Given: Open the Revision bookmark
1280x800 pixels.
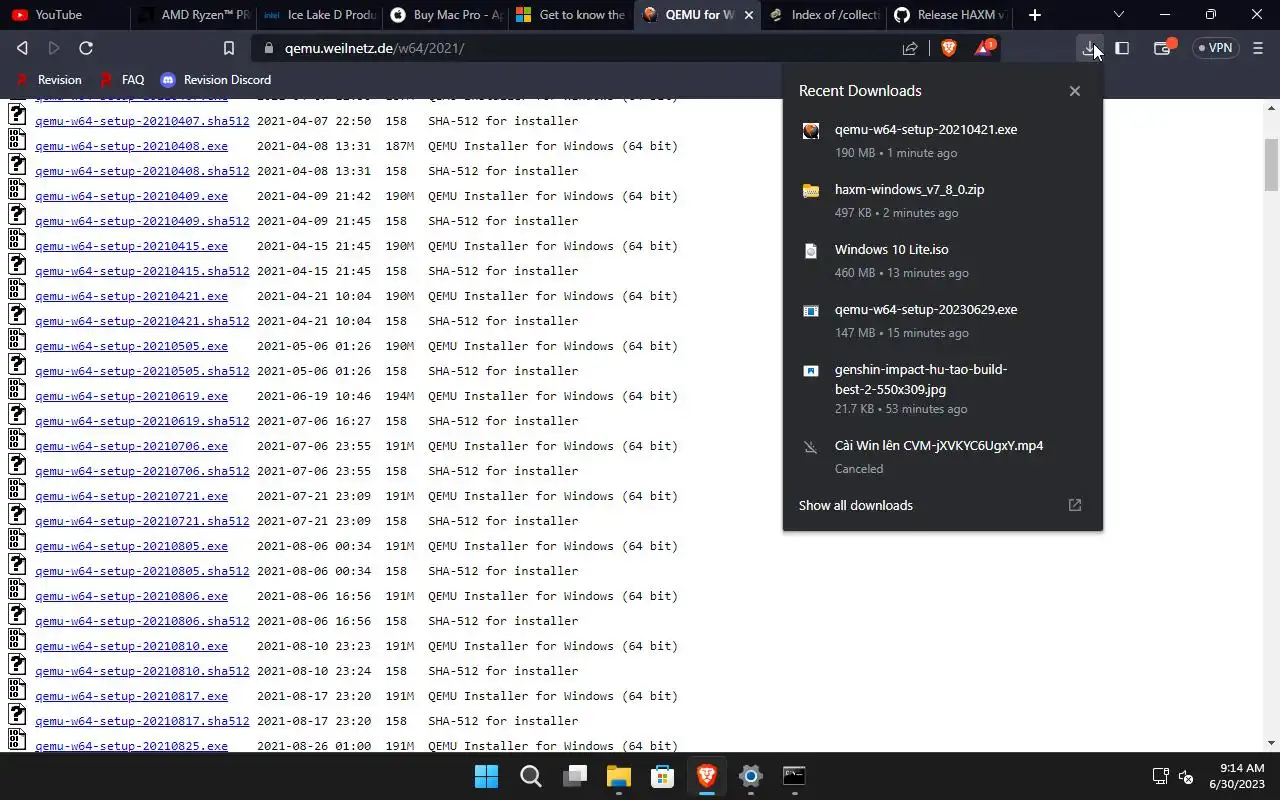Looking at the screenshot, I should click(x=48, y=80).
